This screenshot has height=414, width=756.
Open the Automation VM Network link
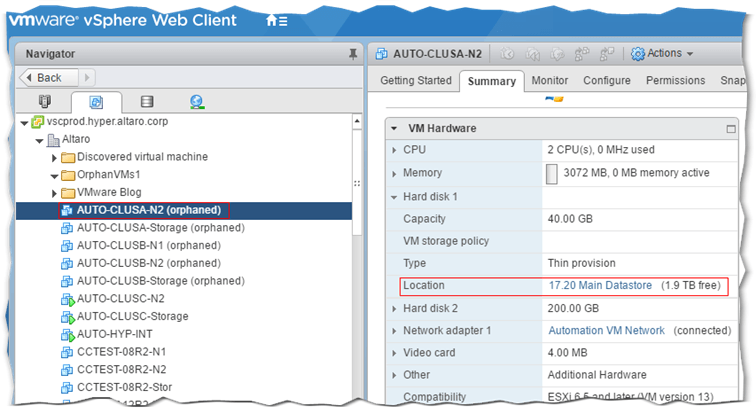point(607,331)
